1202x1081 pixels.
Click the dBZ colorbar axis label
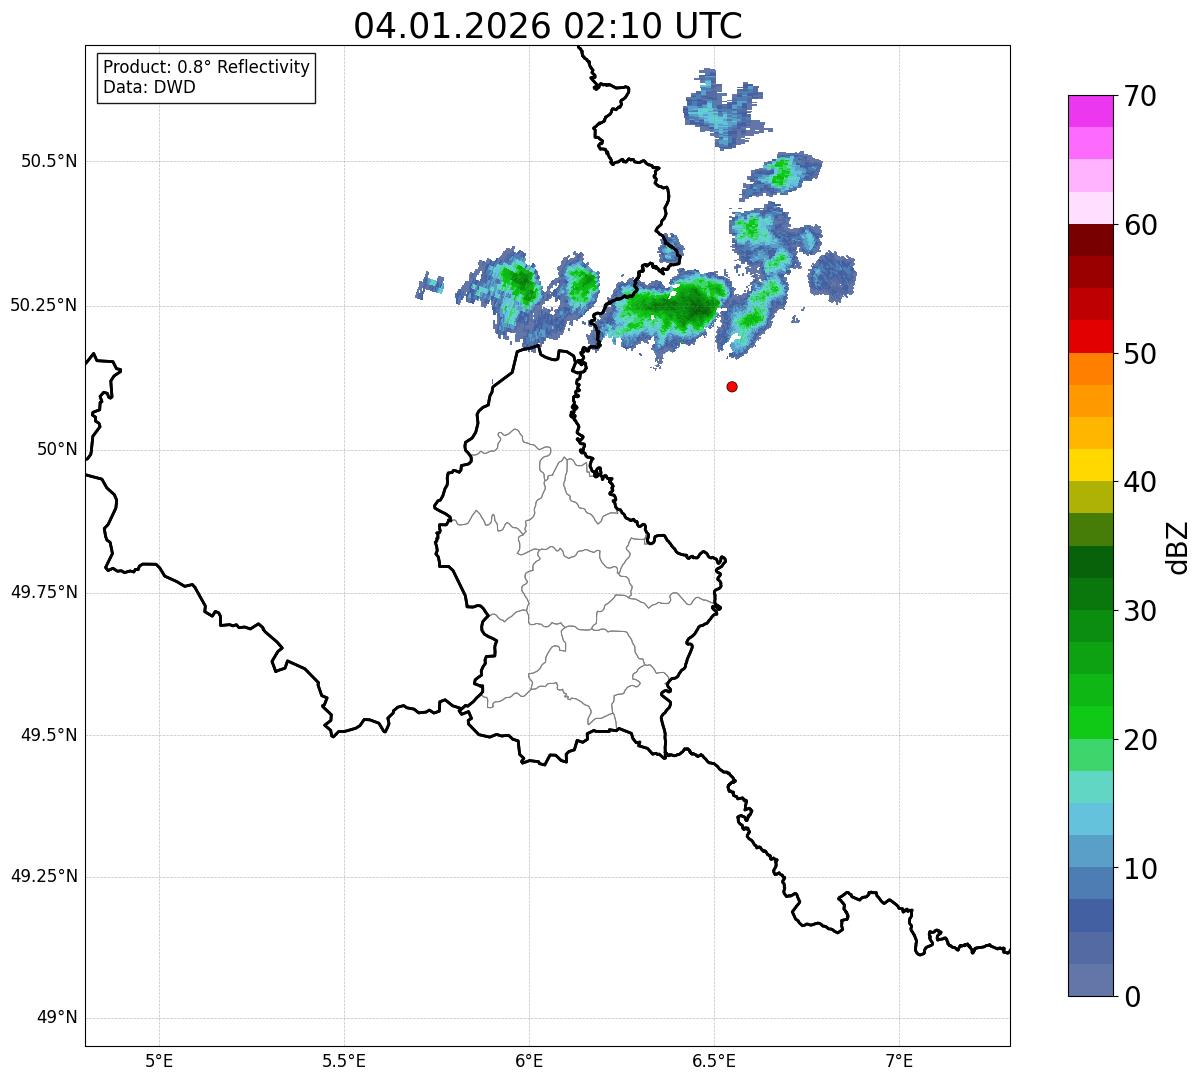[1178, 546]
